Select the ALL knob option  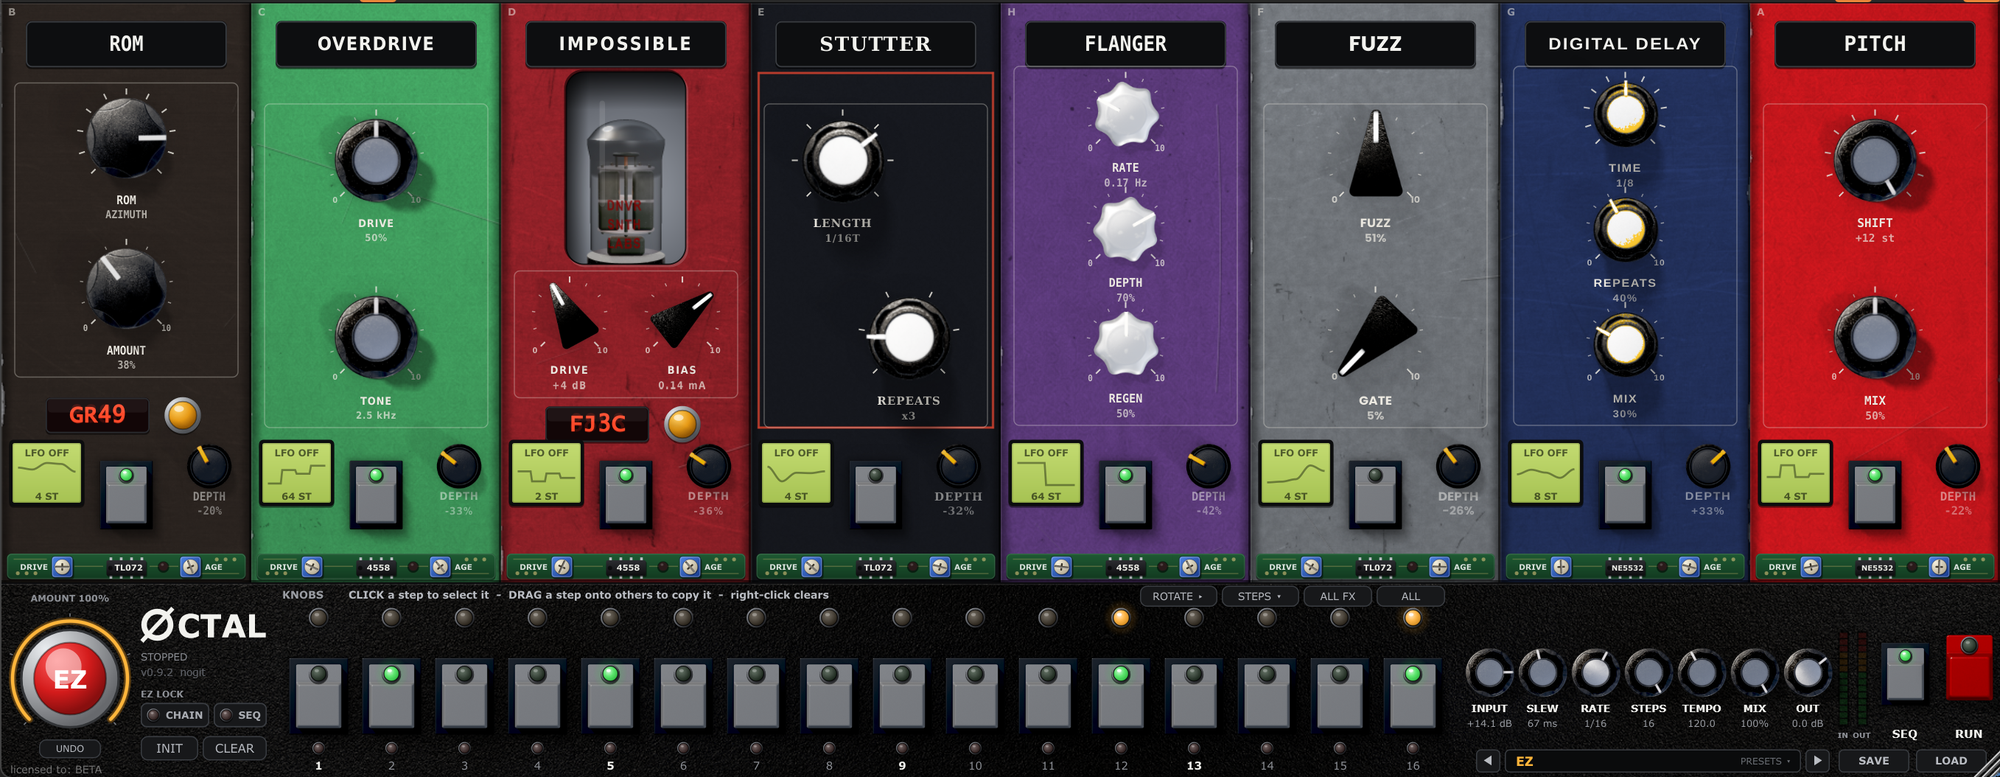click(1410, 596)
